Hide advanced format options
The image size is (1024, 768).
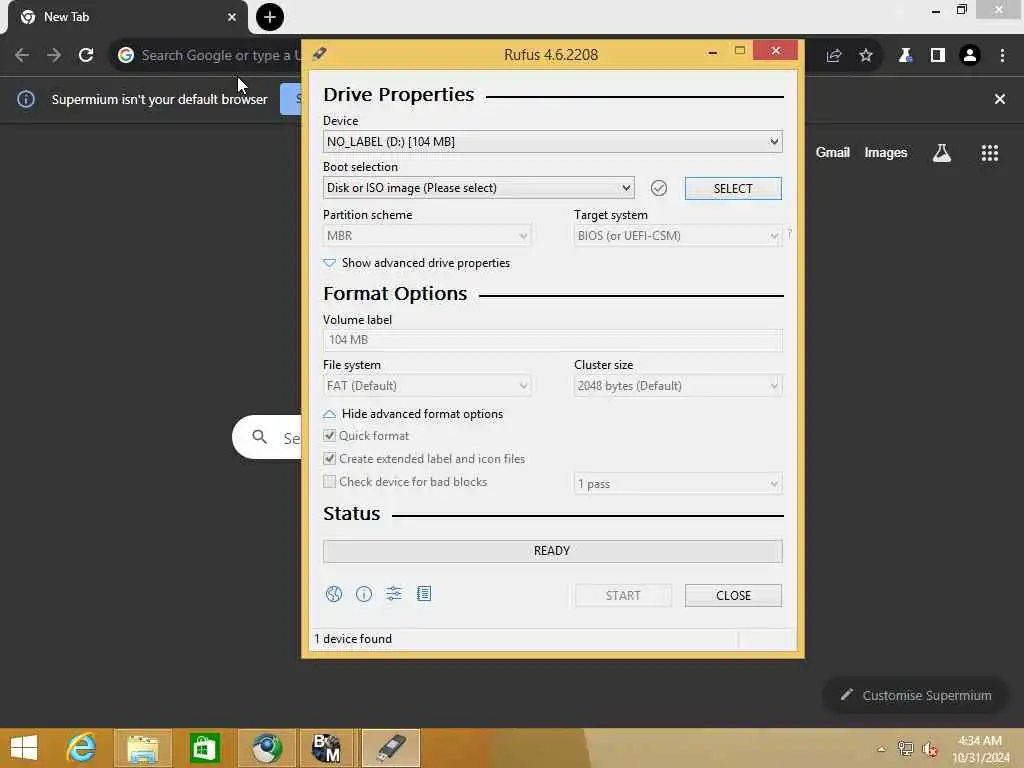coord(413,414)
